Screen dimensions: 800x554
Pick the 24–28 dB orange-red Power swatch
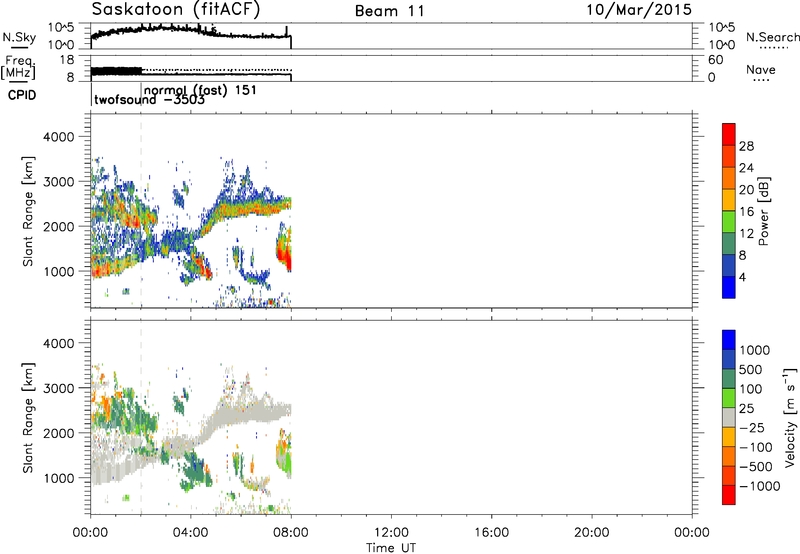coord(729,157)
